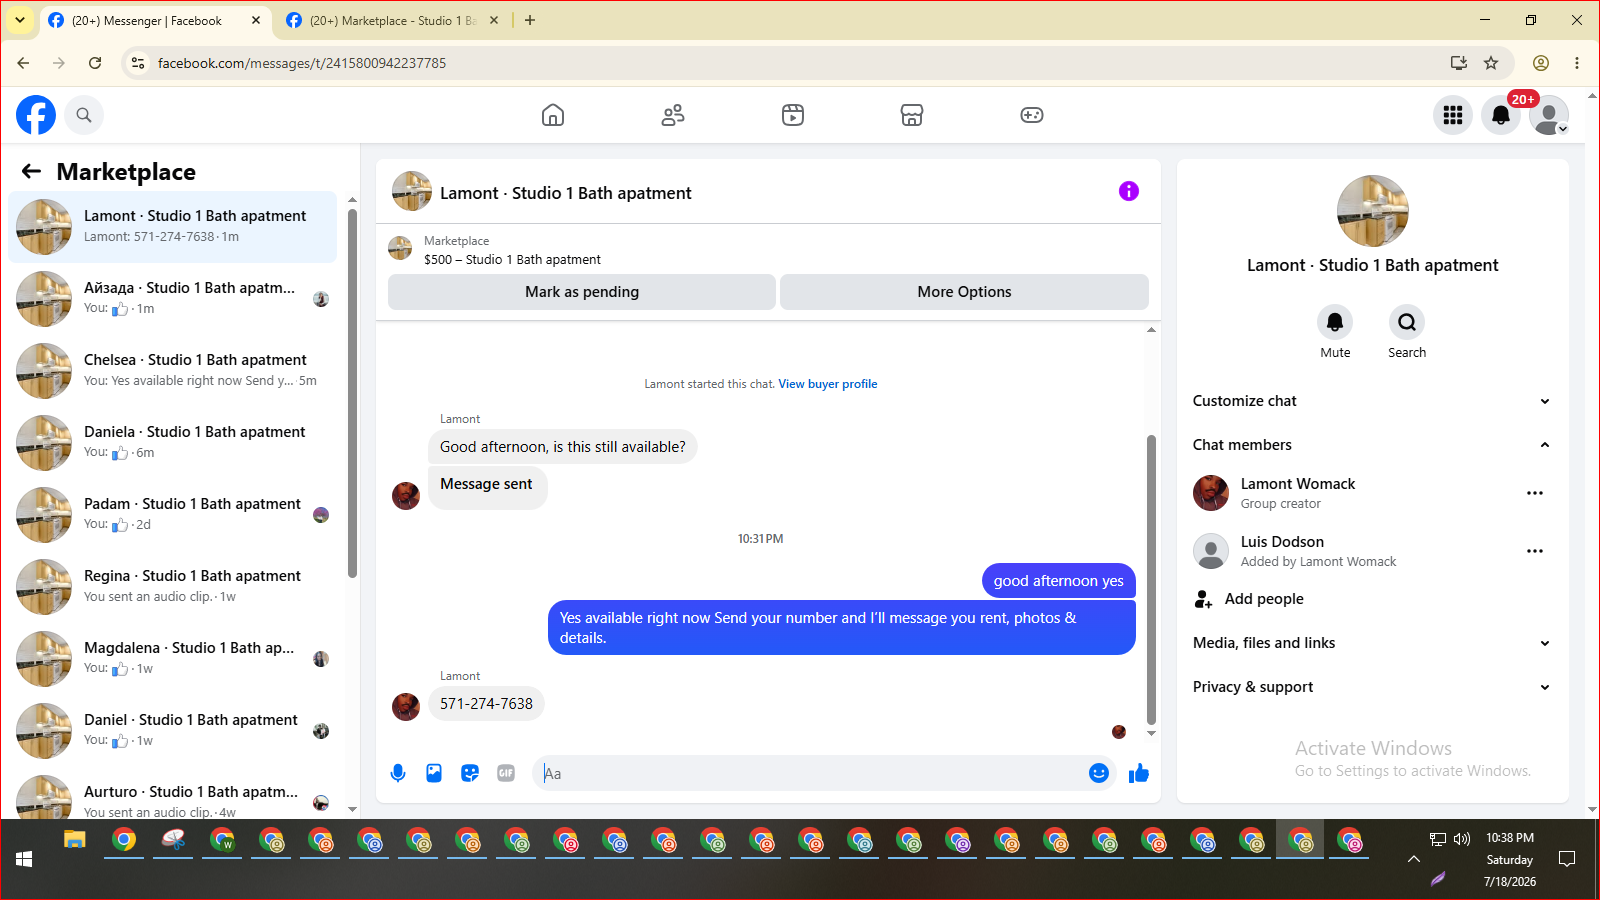Open the nine-dot Menu grid
The height and width of the screenshot is (900, 1600).
[x=1453, y=115]
